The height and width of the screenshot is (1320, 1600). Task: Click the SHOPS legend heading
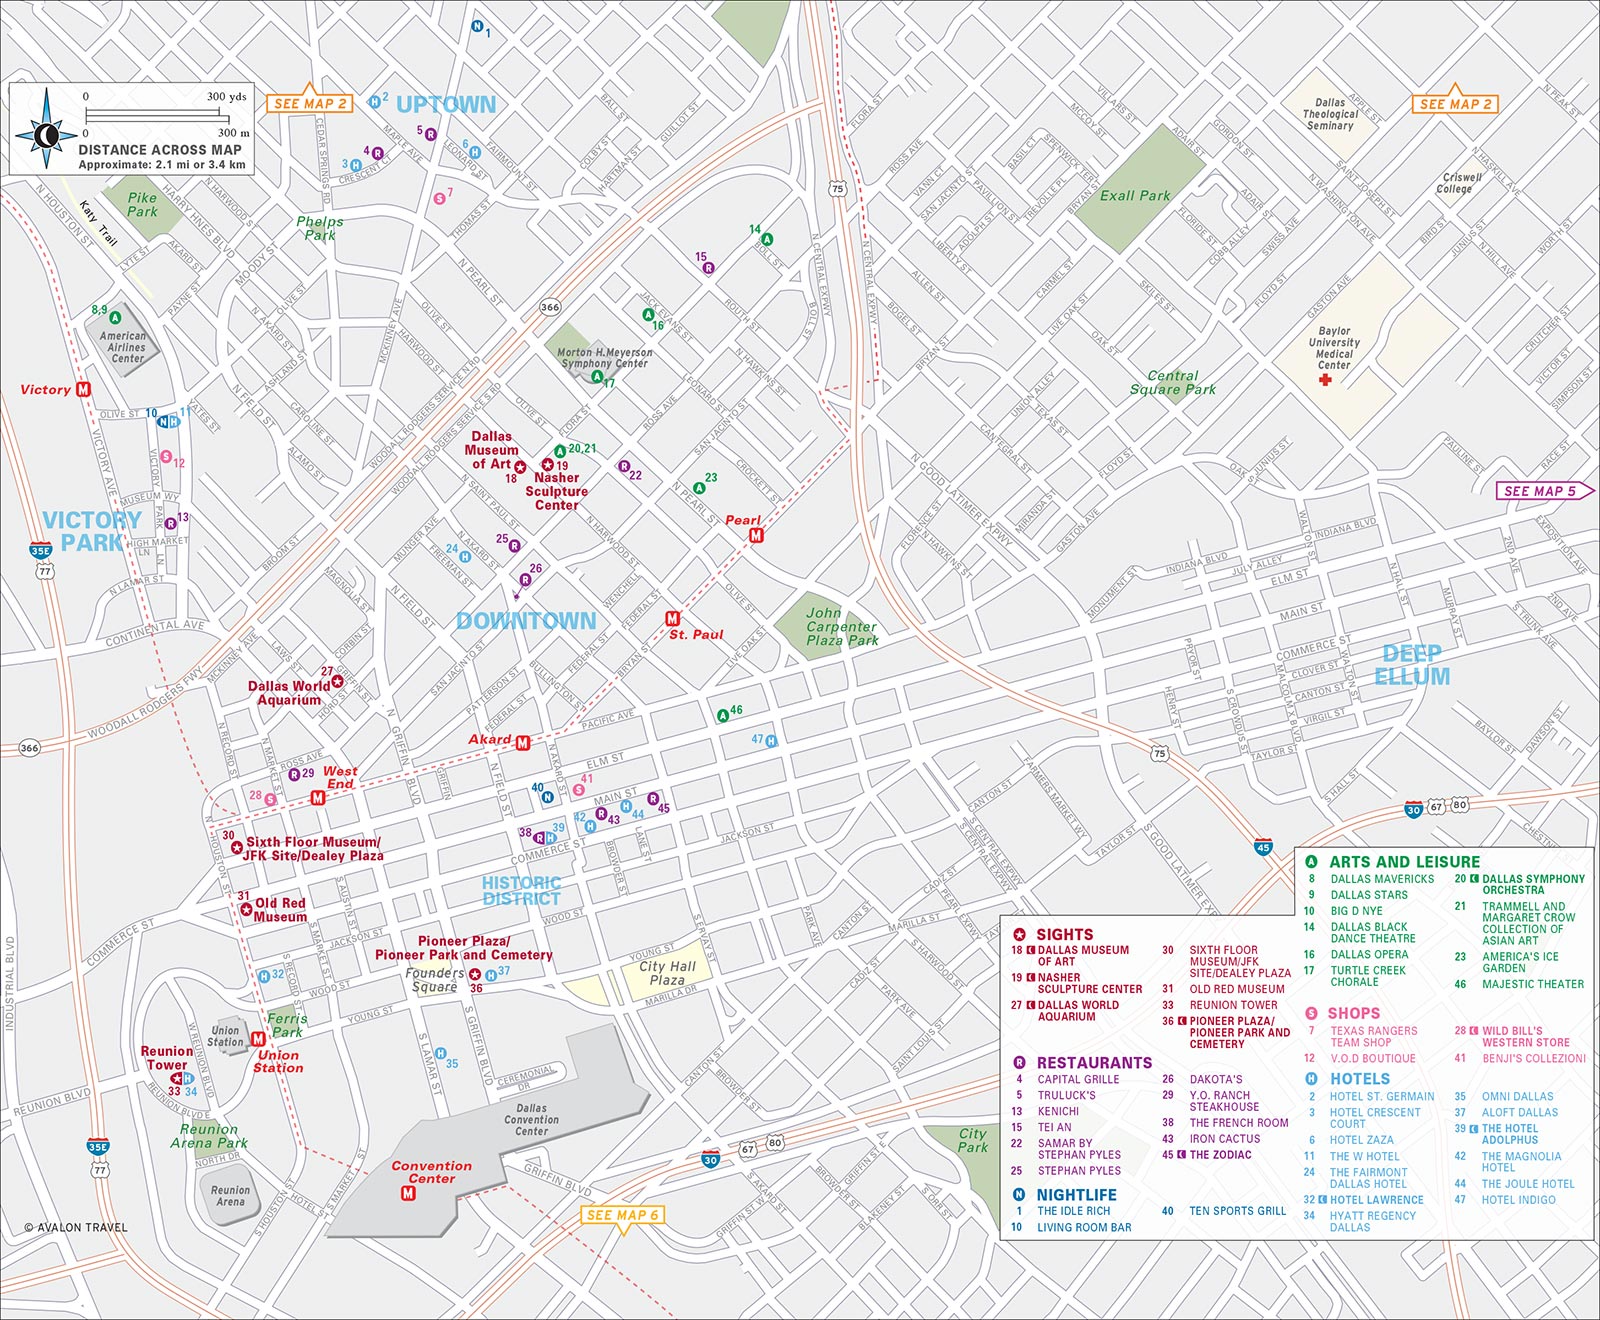(x=1353, y=1013)
